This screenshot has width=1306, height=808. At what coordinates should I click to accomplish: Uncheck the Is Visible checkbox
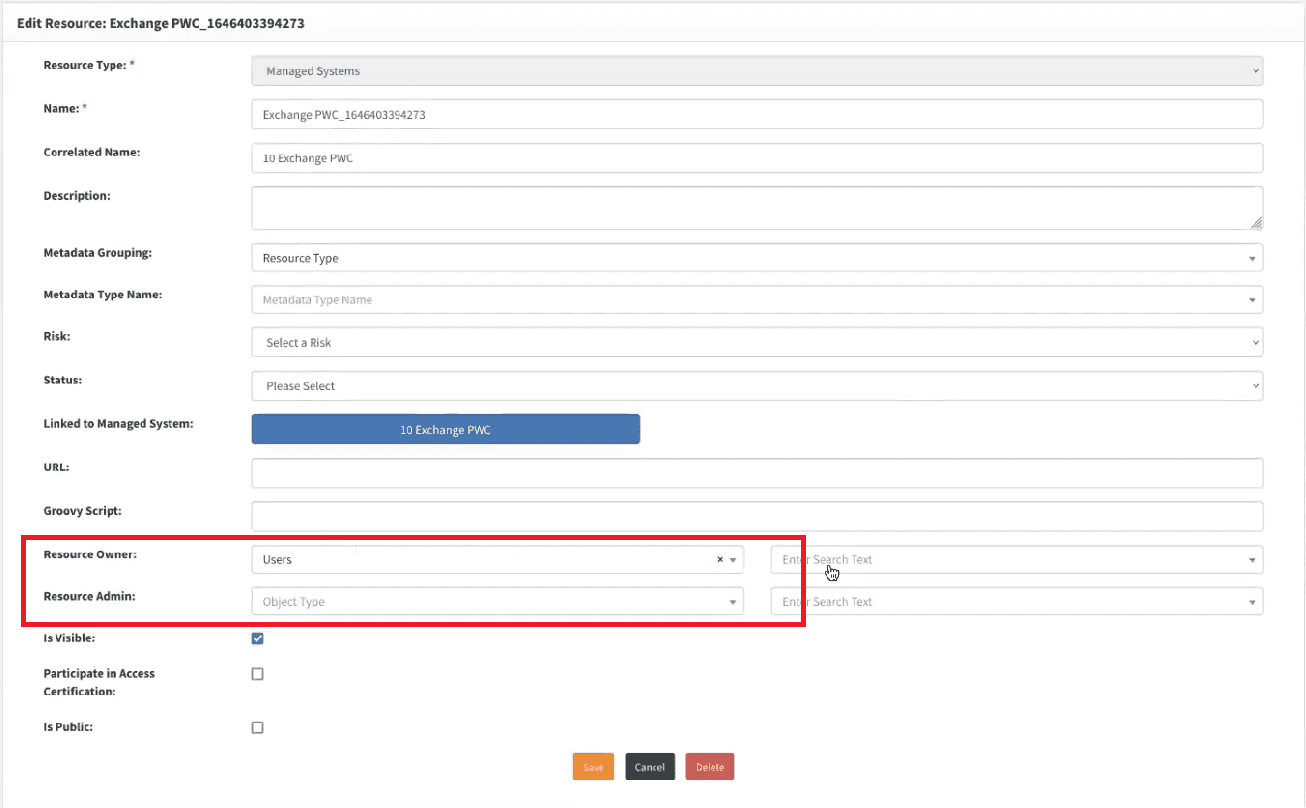(x=257, y=639)
